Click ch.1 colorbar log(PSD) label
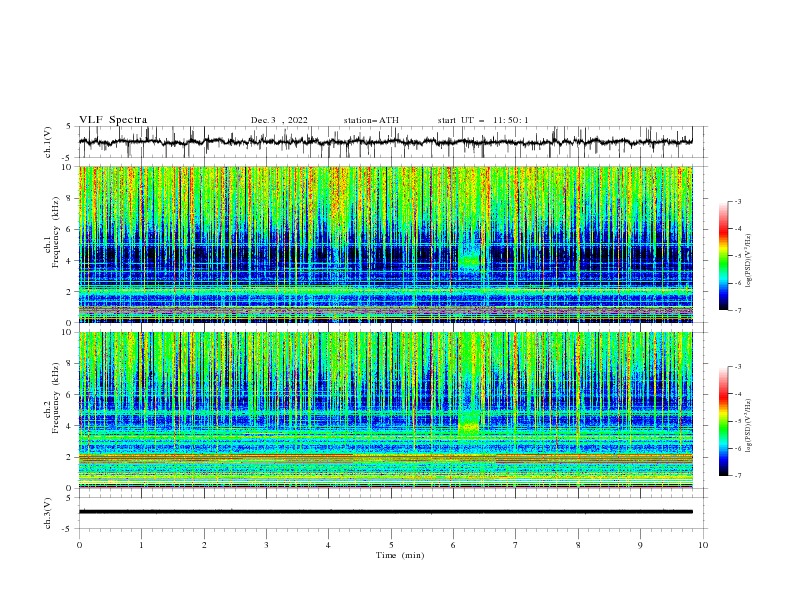Viewport: 792px width, 612px height. coord(749,261)
